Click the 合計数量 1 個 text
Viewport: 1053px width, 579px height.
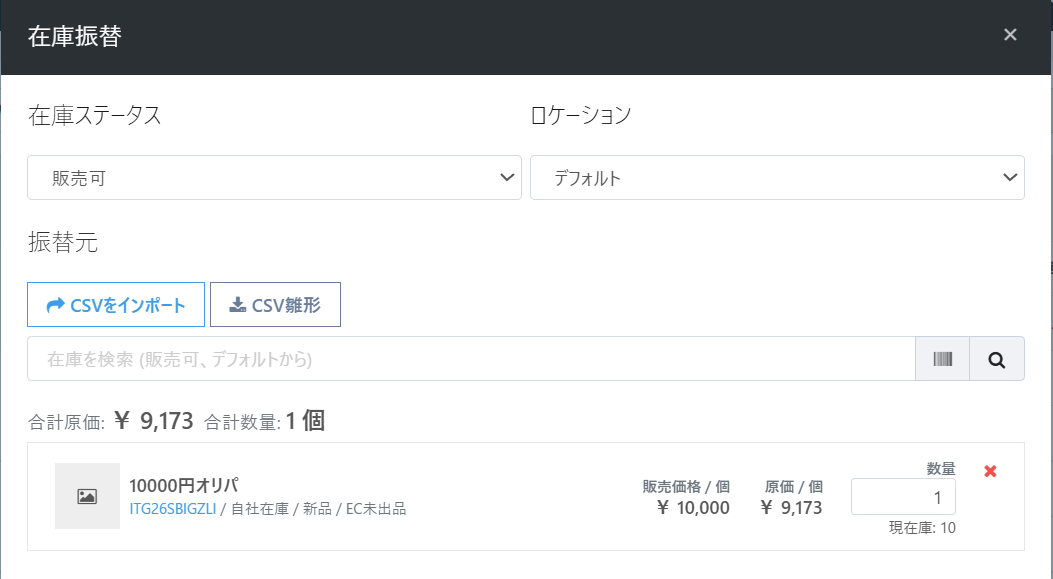point(304,421)
